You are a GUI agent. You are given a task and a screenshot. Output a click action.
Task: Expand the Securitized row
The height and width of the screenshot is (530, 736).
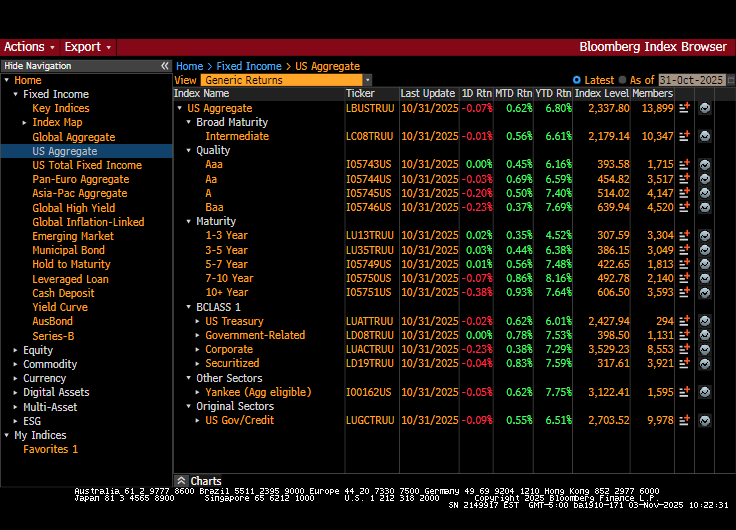198,364
